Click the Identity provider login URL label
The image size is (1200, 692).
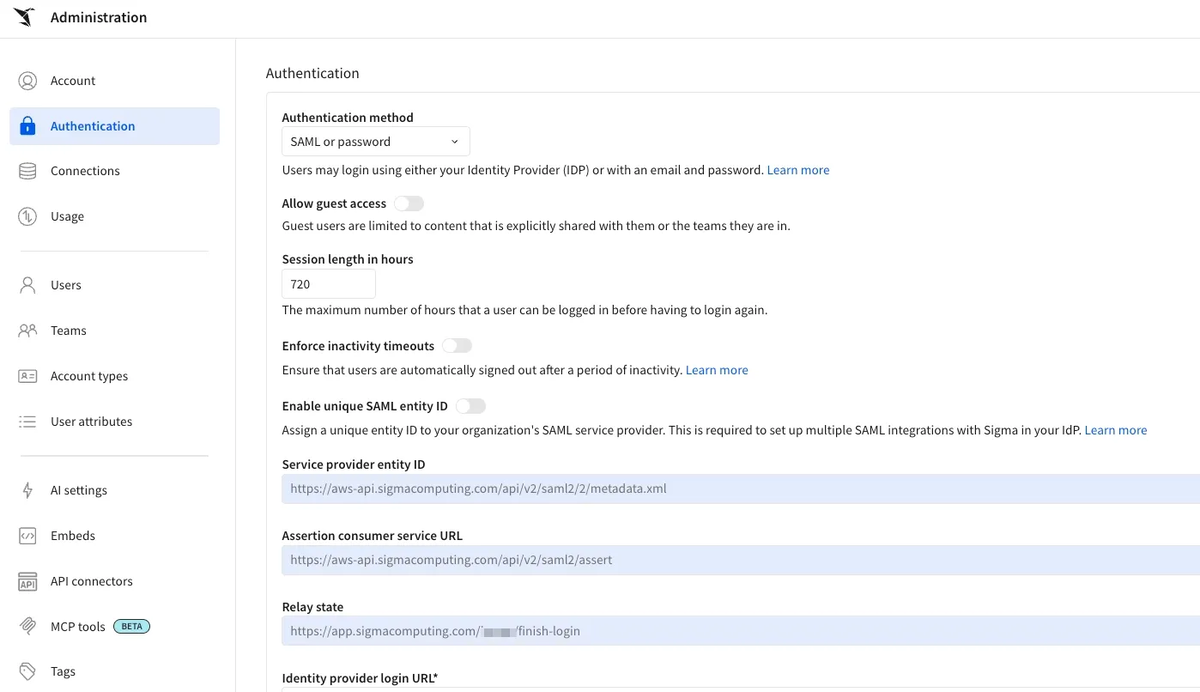(x=360, y=678)
